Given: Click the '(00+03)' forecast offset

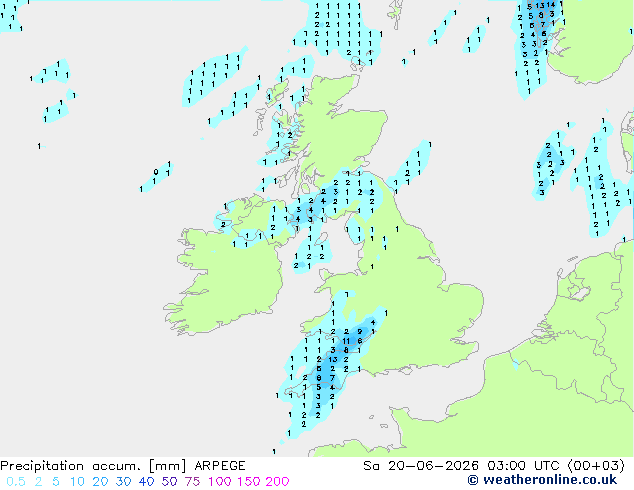Looking at the screenshot, I should coord(596,466).
